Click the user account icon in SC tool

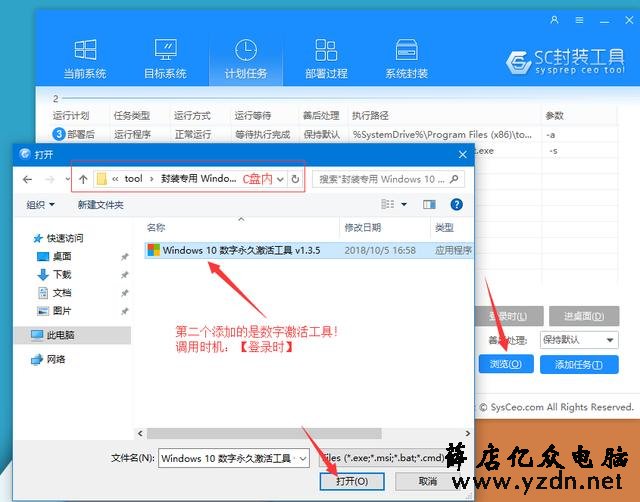pos(554,20)
